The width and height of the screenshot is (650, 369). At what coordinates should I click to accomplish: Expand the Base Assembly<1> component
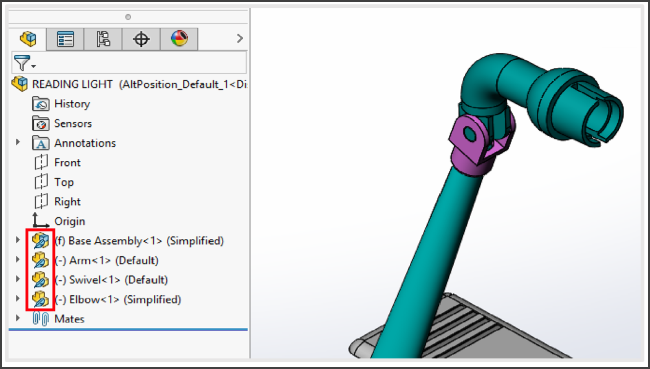[18, 240]
